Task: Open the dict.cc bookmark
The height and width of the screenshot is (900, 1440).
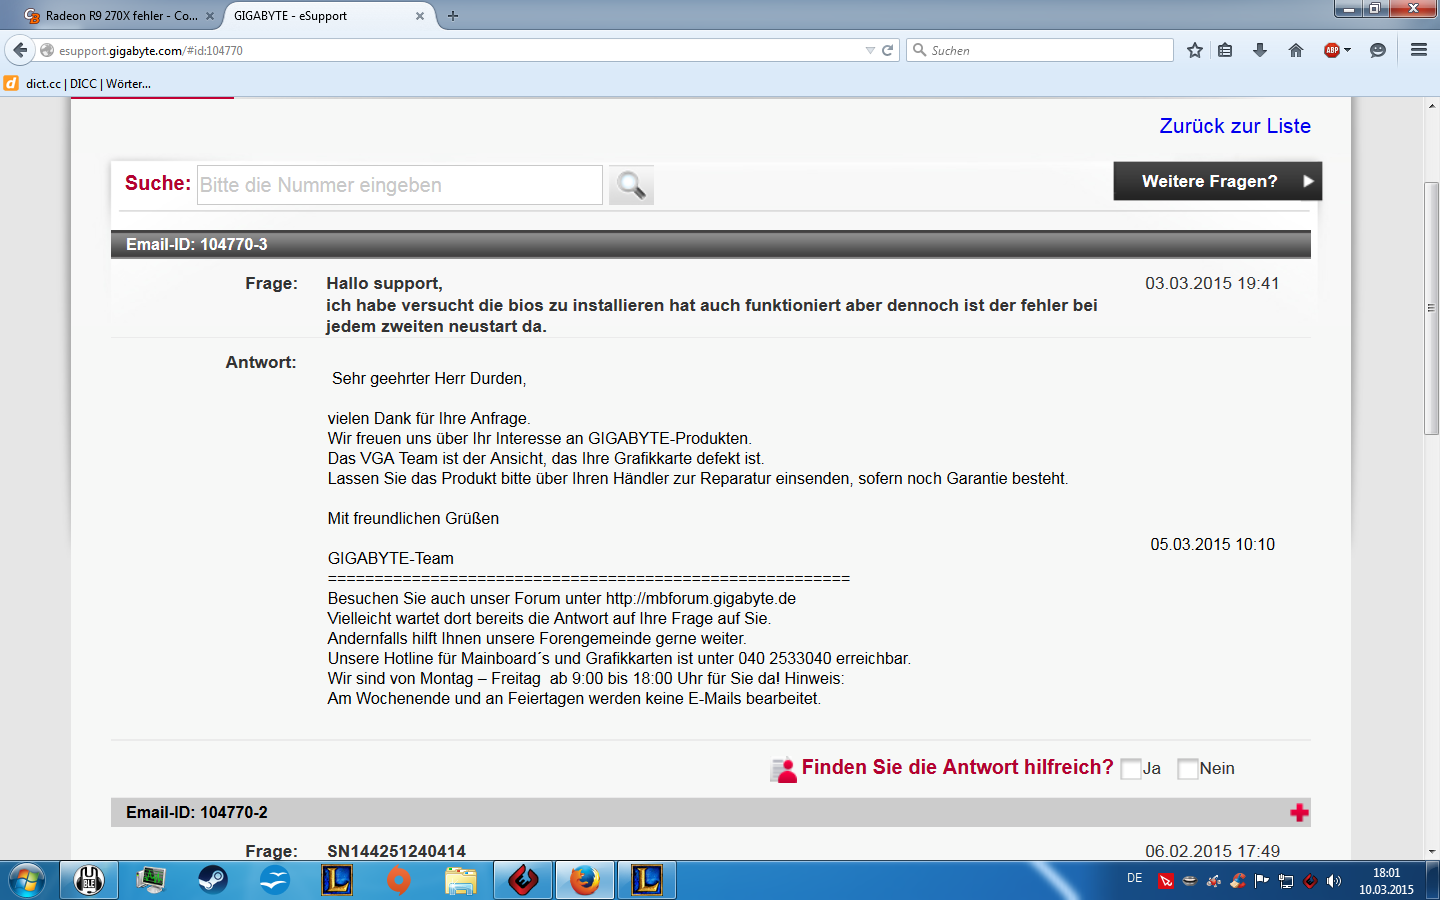Action: (x=78, y=84)
